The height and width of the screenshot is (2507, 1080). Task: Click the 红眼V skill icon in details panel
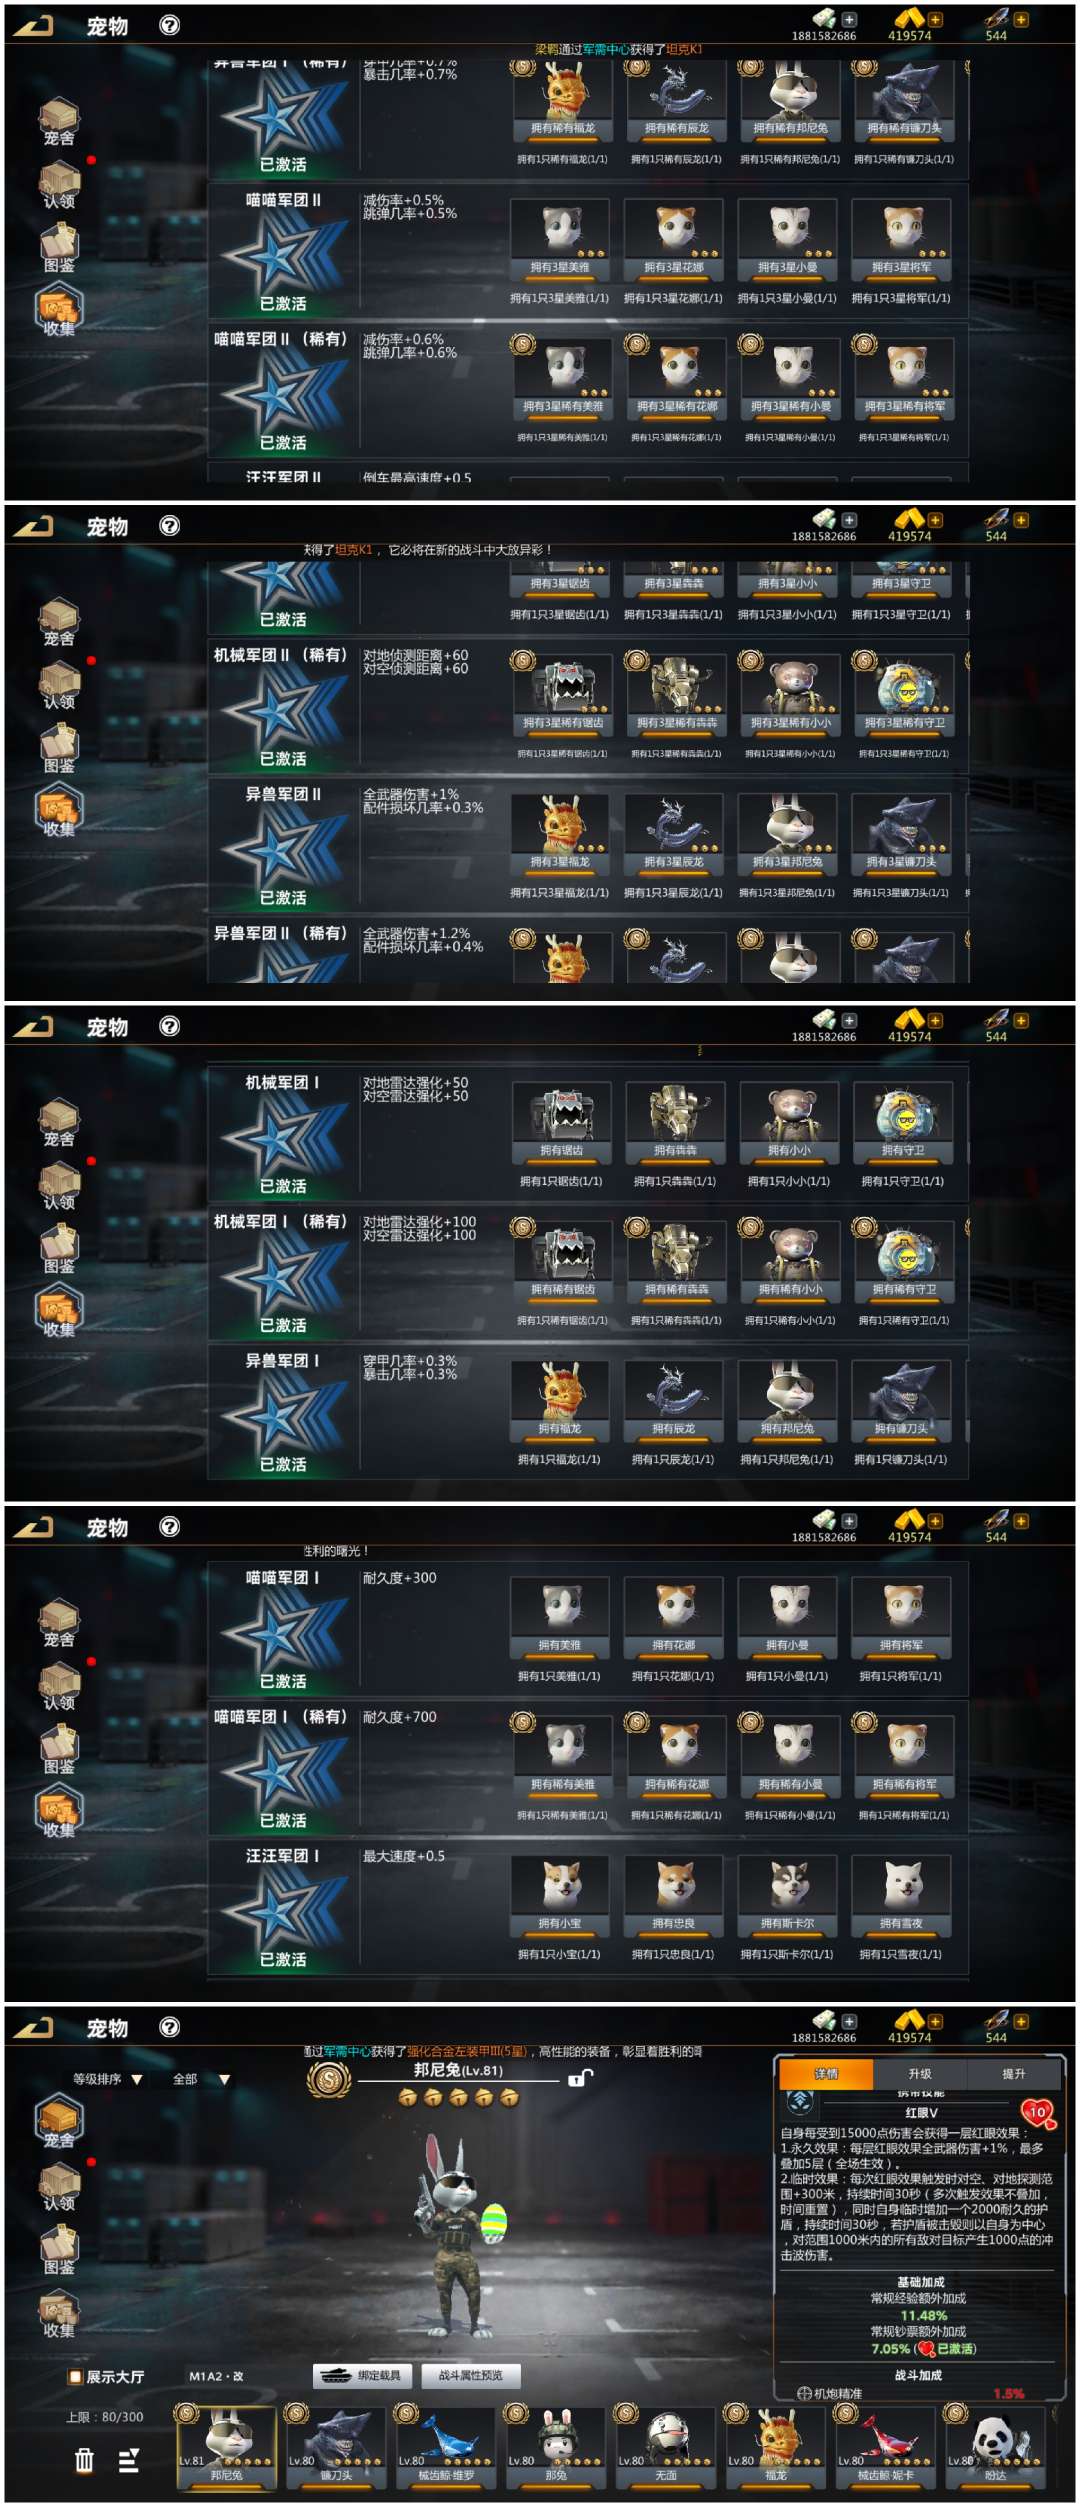(801, 2102)
